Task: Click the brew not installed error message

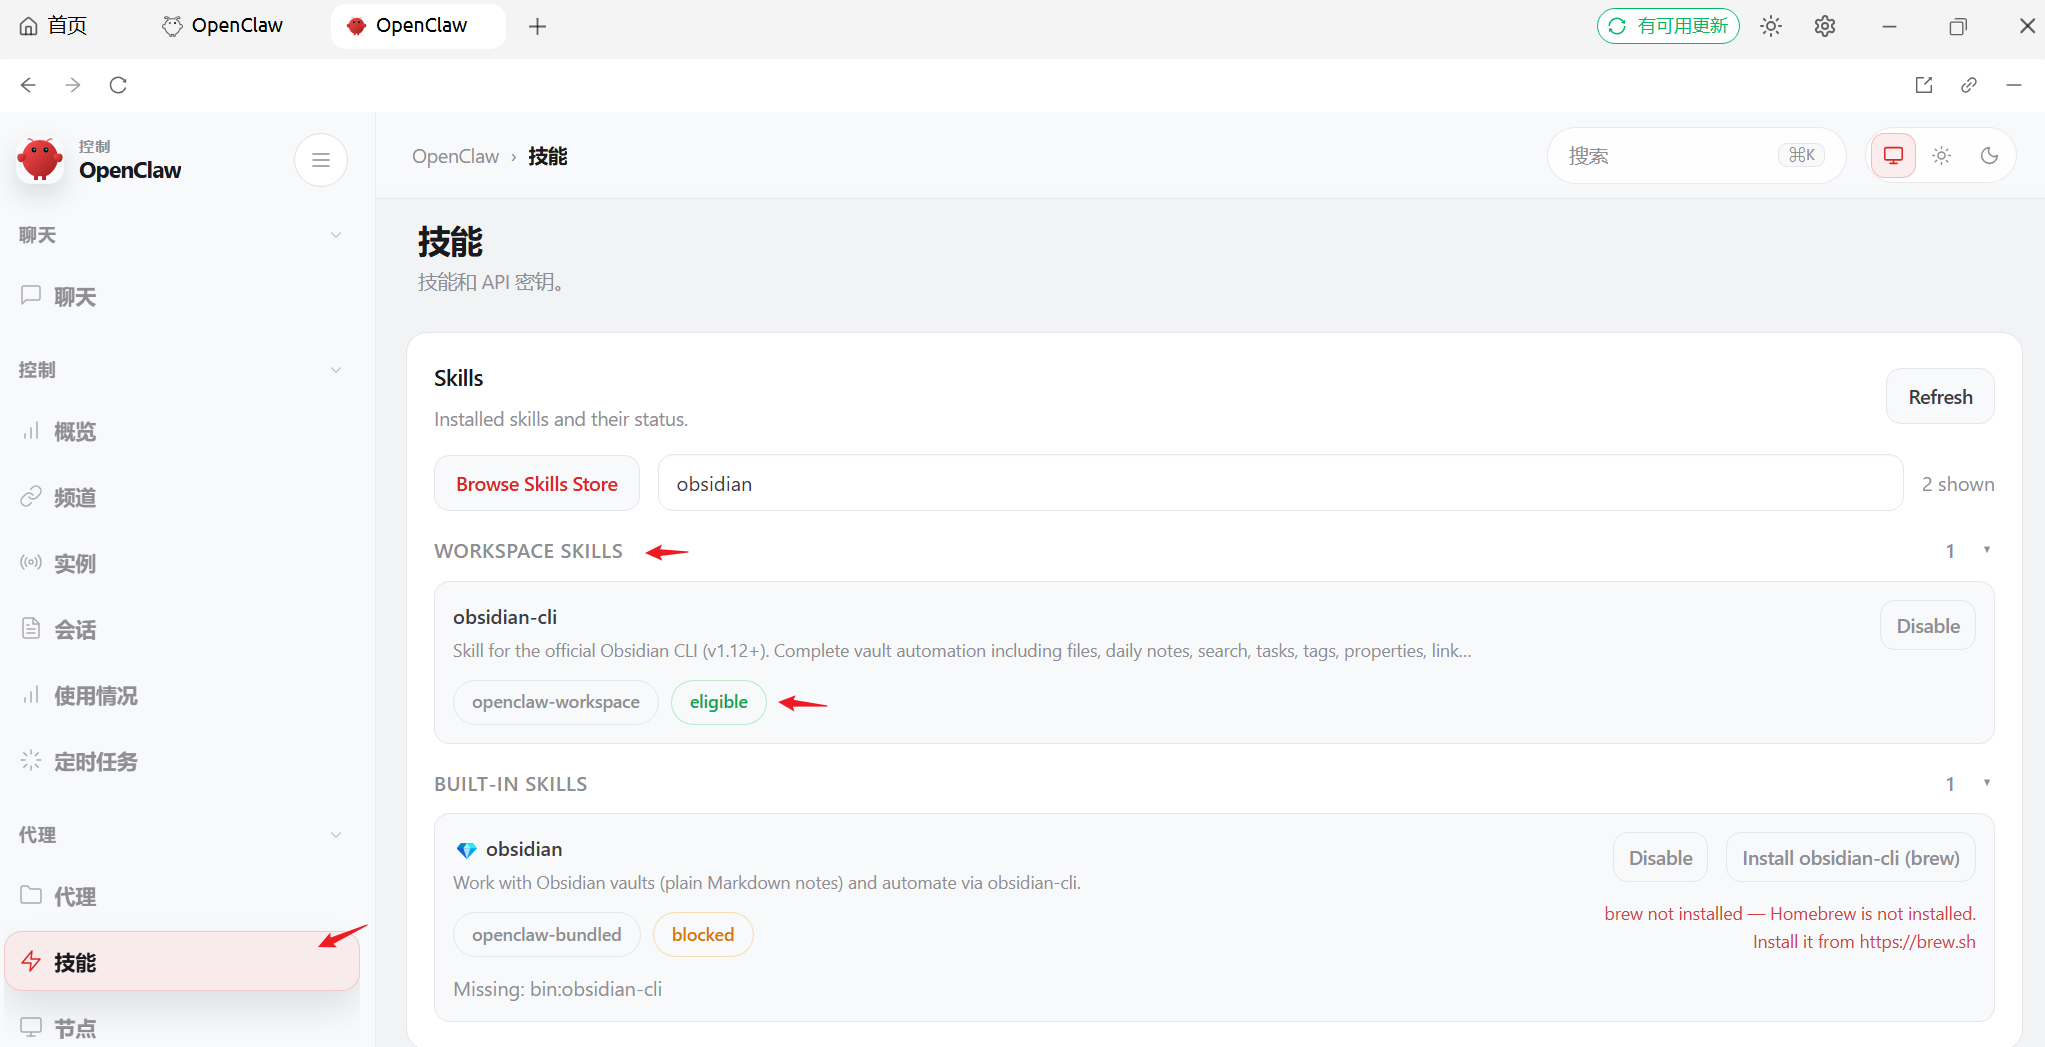Action: tap(1790, 928)
